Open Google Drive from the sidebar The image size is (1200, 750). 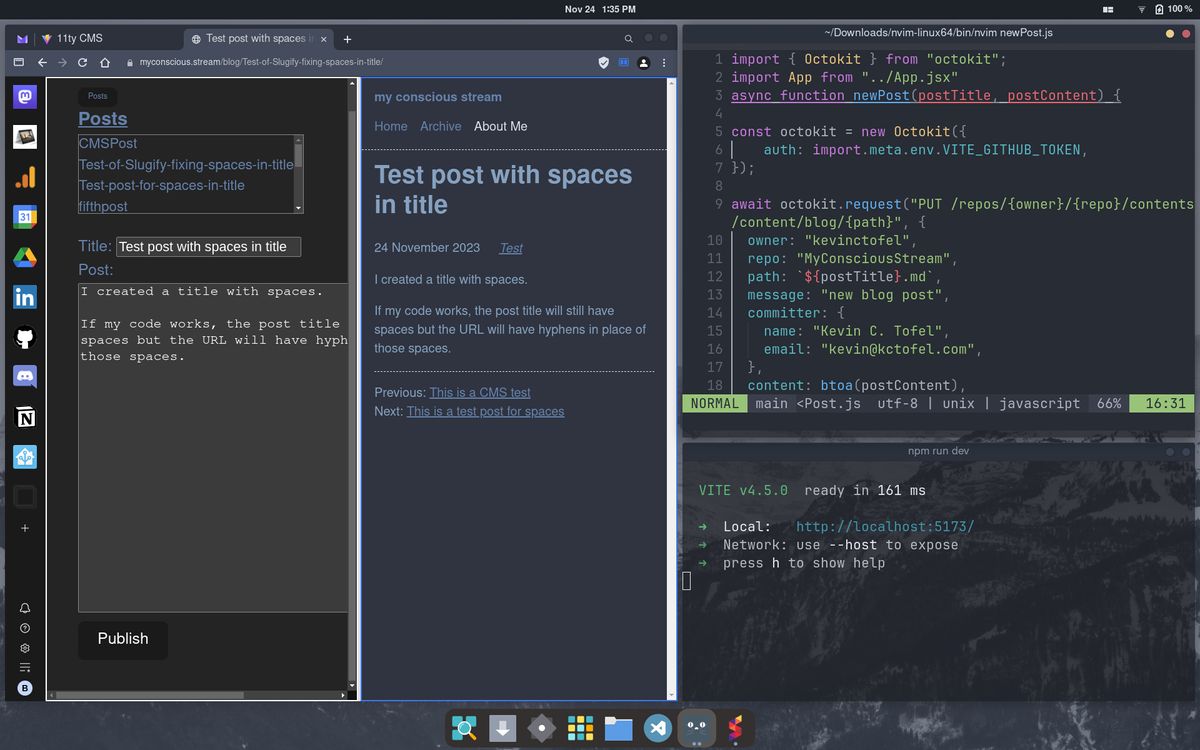pos(25,257)
